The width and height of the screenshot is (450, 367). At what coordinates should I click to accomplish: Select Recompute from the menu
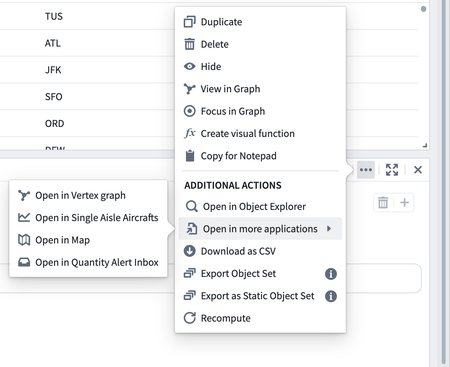(260, 318)
